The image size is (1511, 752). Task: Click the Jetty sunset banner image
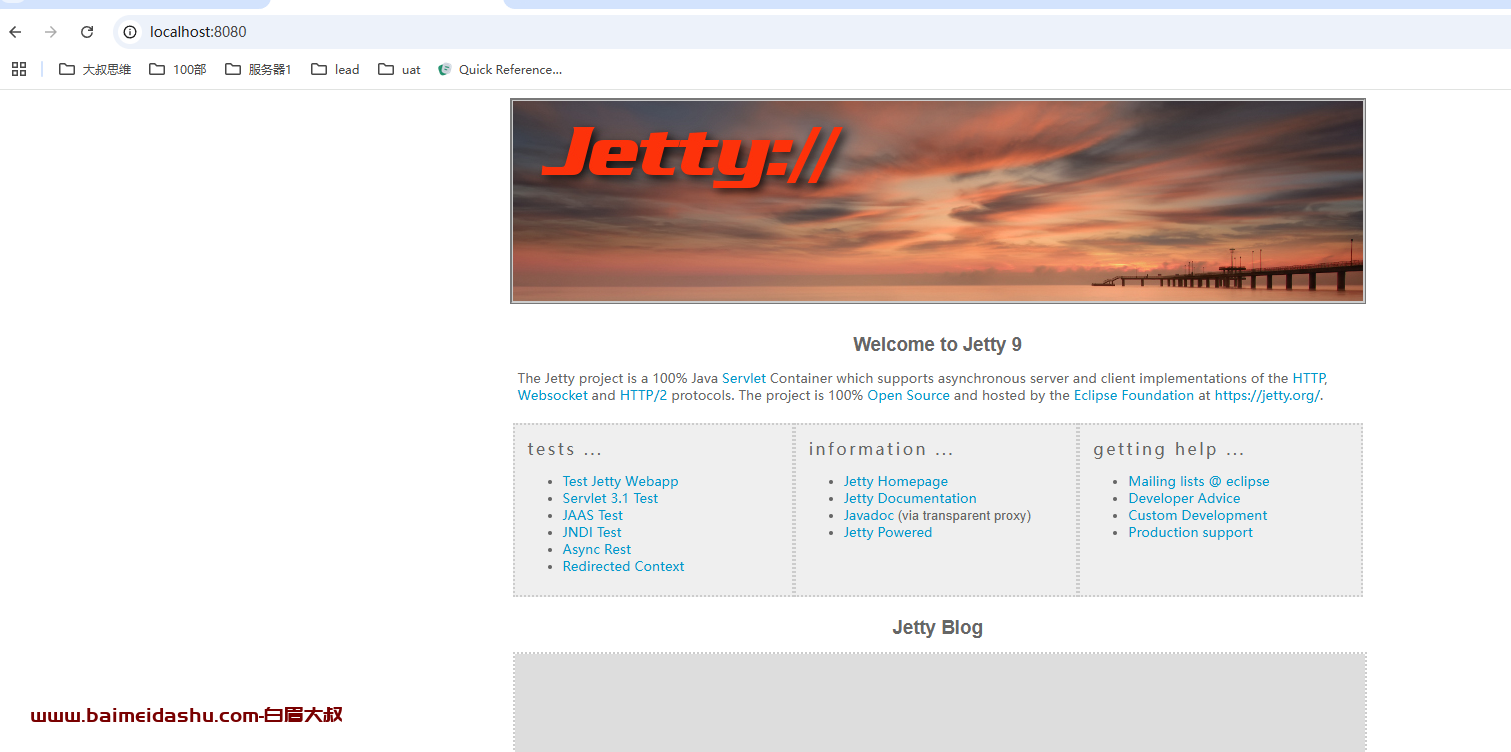tap(938, 201)
